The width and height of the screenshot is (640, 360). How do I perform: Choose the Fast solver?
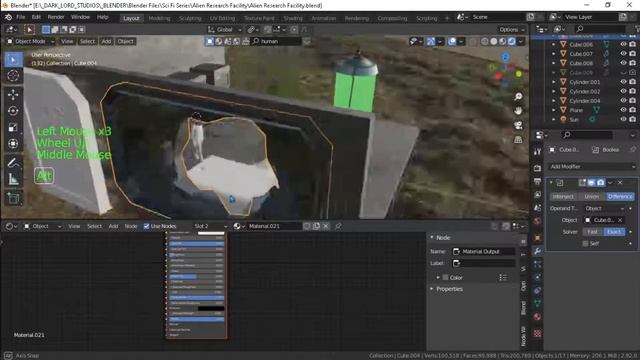point(593,232)
